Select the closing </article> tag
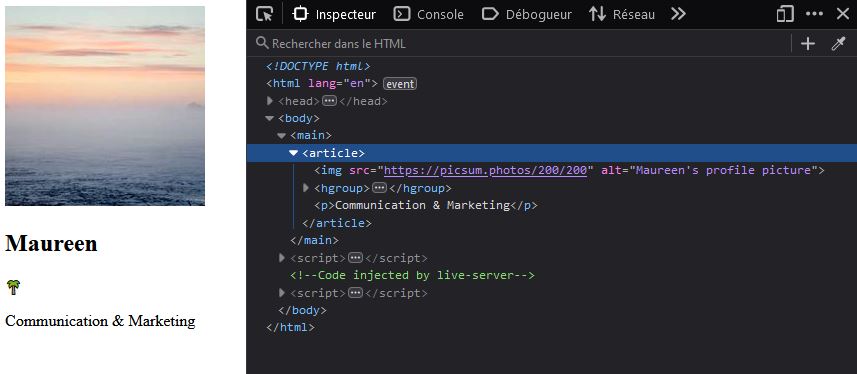The width and height of the screenshot is (857, 374). pos(337,223)
